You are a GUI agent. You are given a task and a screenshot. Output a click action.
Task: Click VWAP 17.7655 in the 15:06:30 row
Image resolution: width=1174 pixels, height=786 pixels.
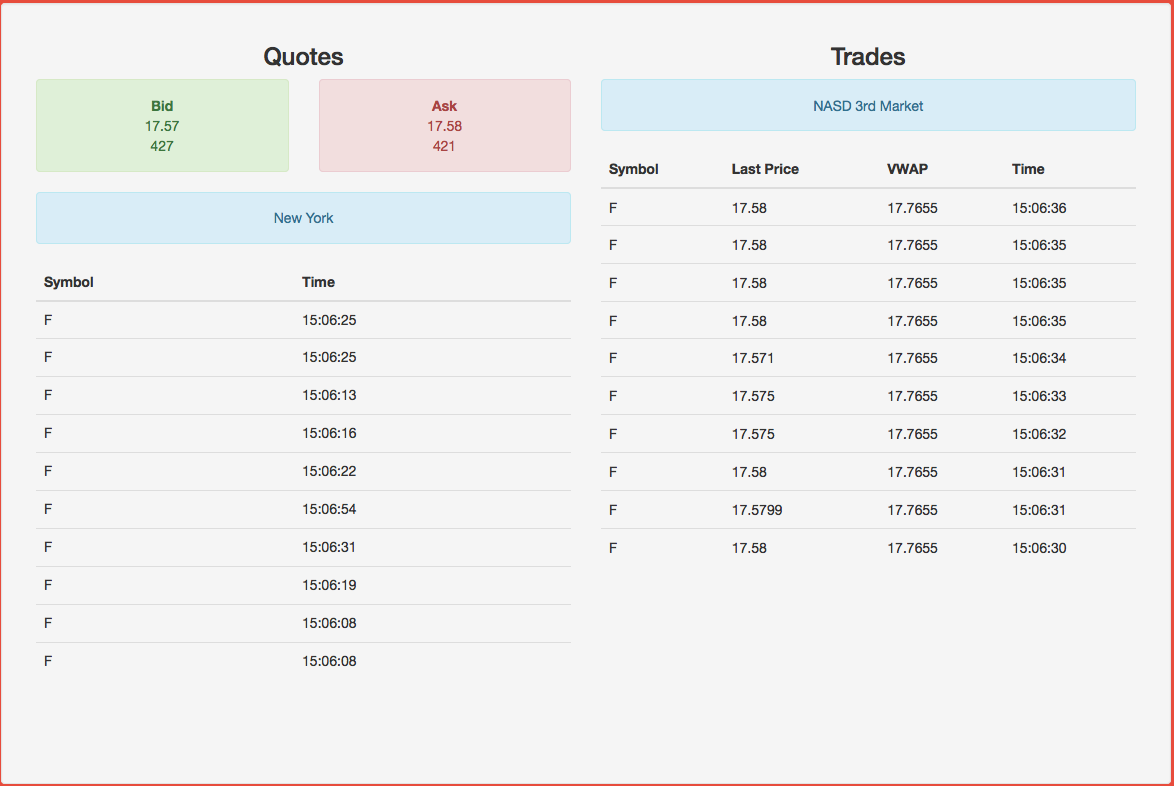(x=912, y=548)
